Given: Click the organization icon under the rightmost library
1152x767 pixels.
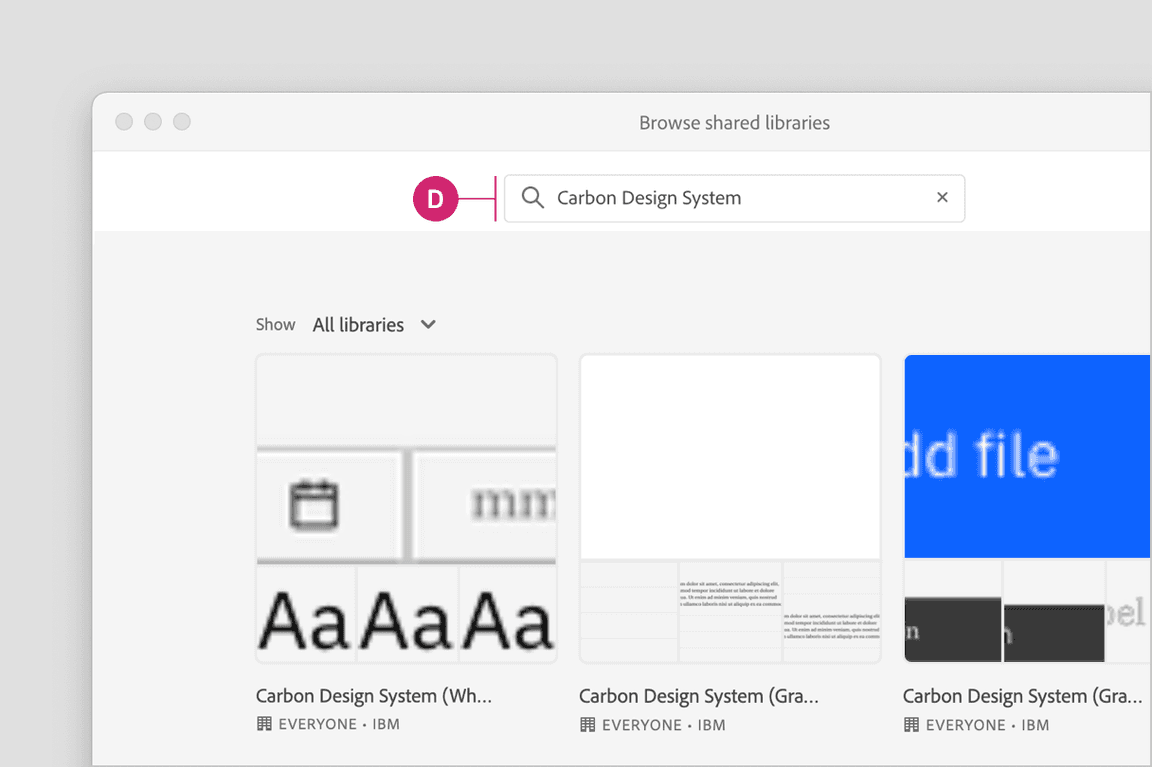Looking at the screenshot, I should [911, 724].
